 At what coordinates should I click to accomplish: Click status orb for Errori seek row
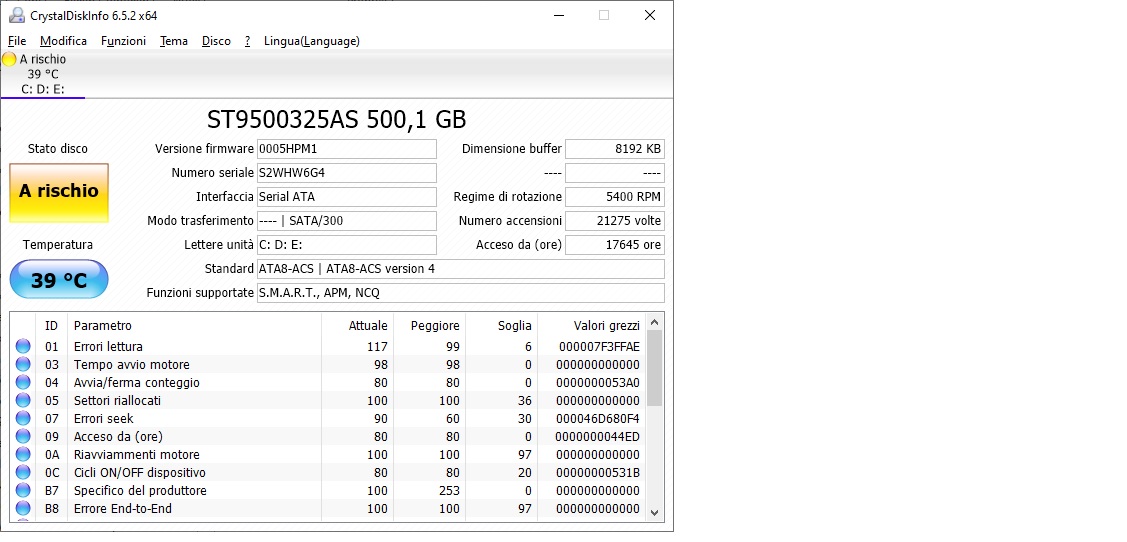[x=23, y=418]
